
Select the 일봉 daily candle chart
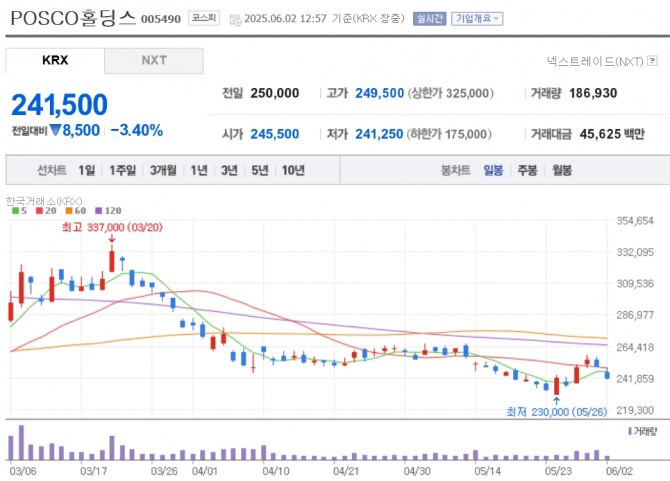tap(493, 170)
